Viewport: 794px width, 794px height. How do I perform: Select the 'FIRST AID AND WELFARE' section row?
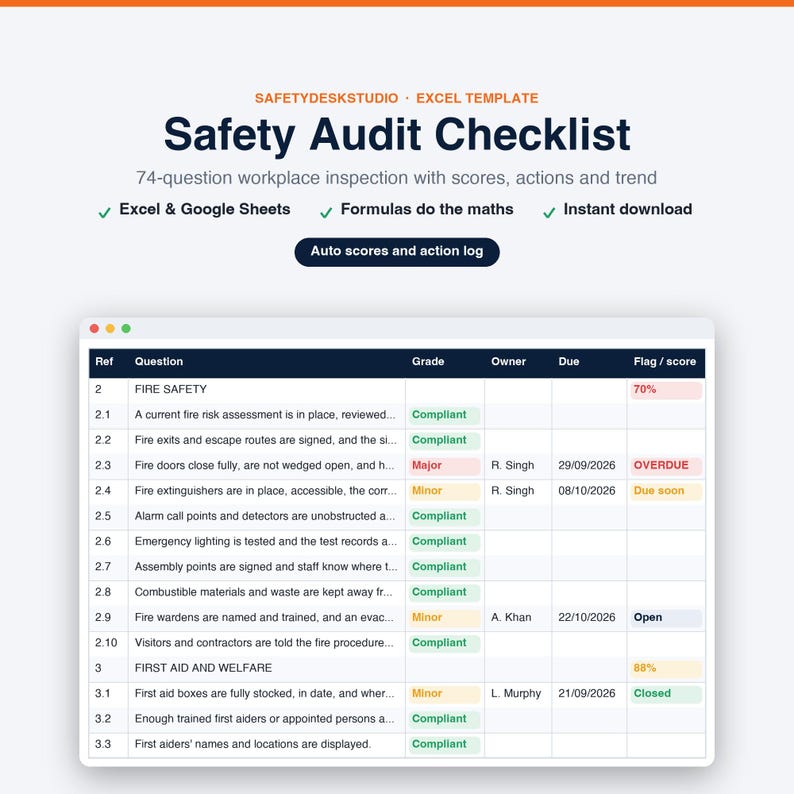coord(397,668)
